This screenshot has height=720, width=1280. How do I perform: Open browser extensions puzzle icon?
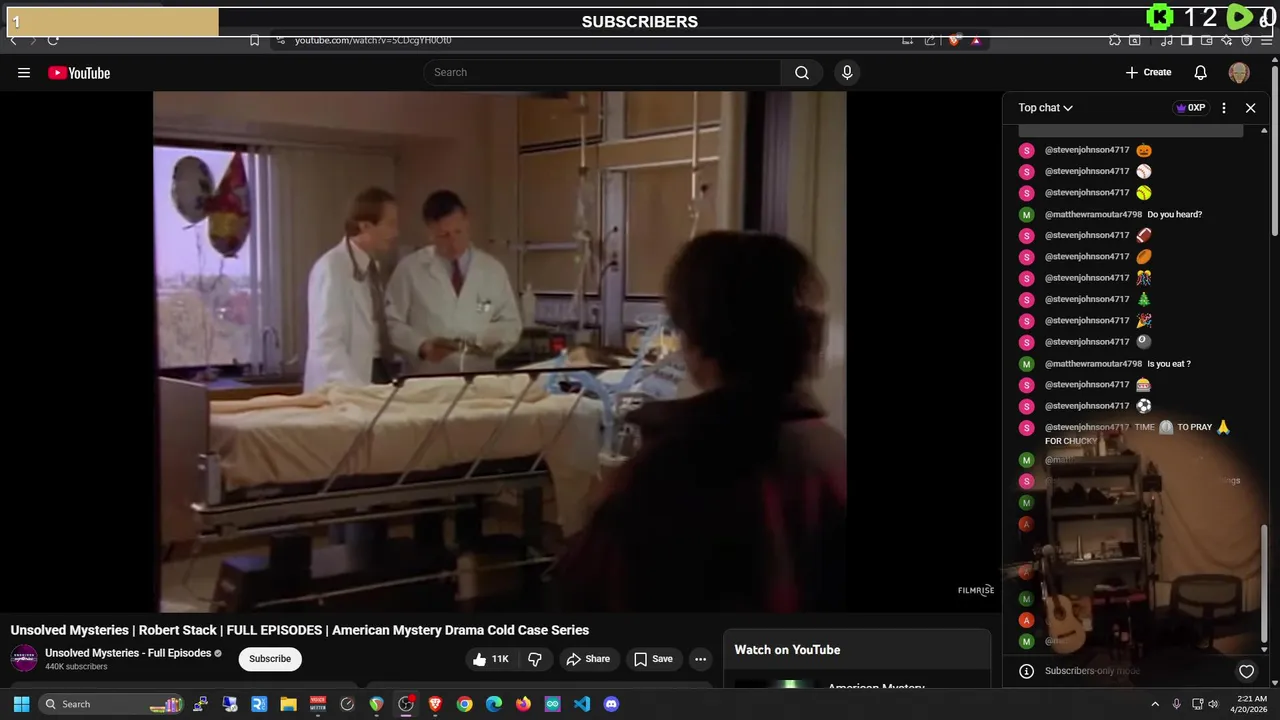tap(1115, 40)
